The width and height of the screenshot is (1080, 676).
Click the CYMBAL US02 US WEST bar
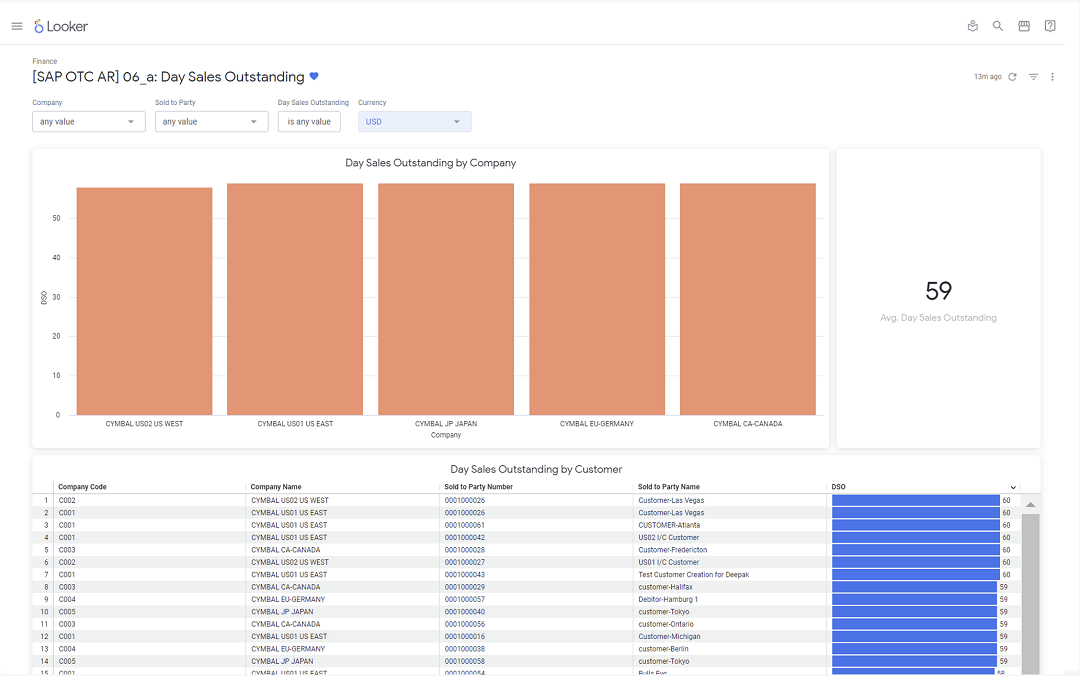tap(145, 301)
